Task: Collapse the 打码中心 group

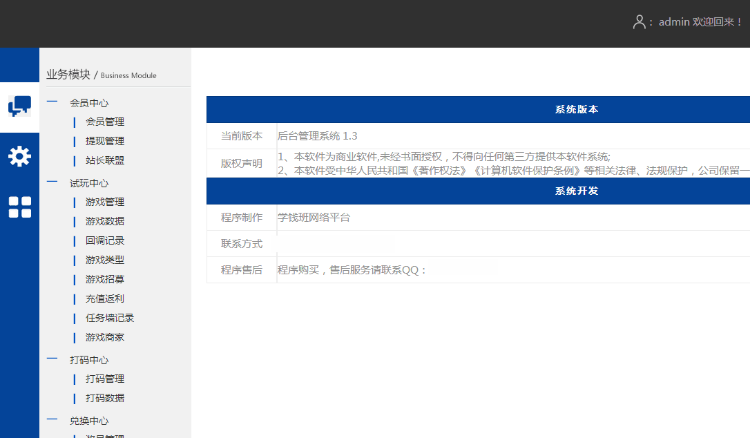Action: [x=89, y=360]
